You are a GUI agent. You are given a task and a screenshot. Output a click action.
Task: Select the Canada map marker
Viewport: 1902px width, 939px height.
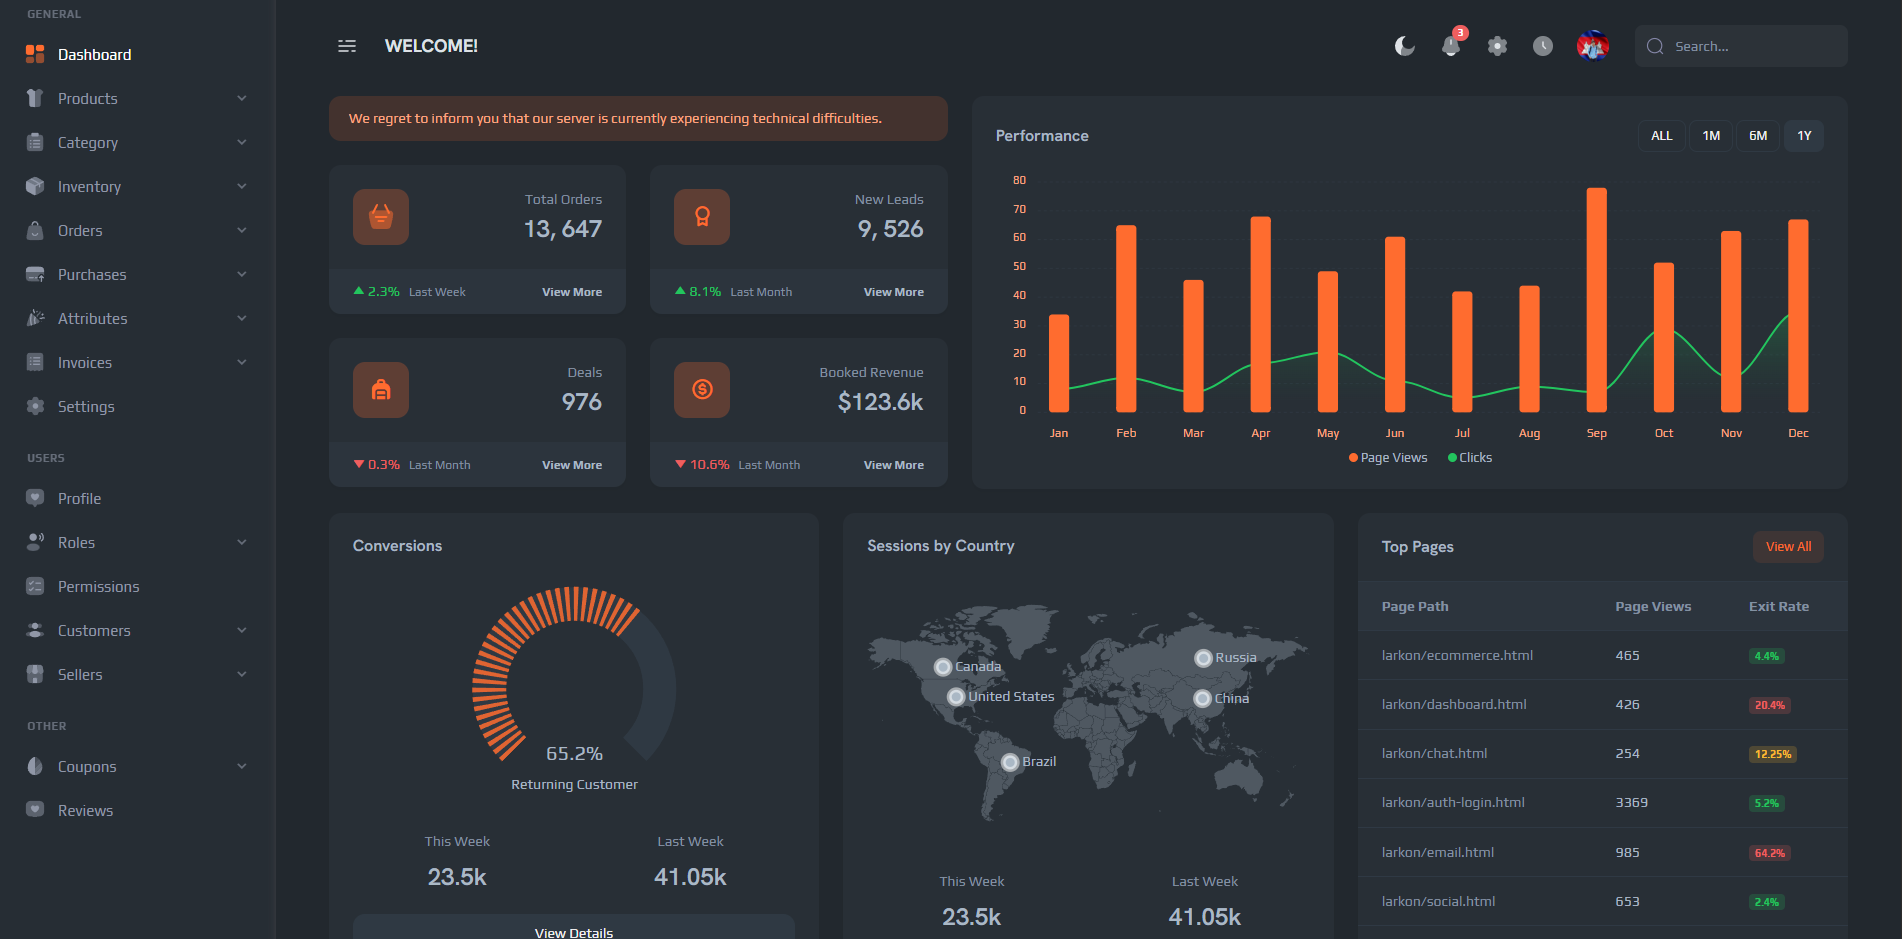click(943, 667)
